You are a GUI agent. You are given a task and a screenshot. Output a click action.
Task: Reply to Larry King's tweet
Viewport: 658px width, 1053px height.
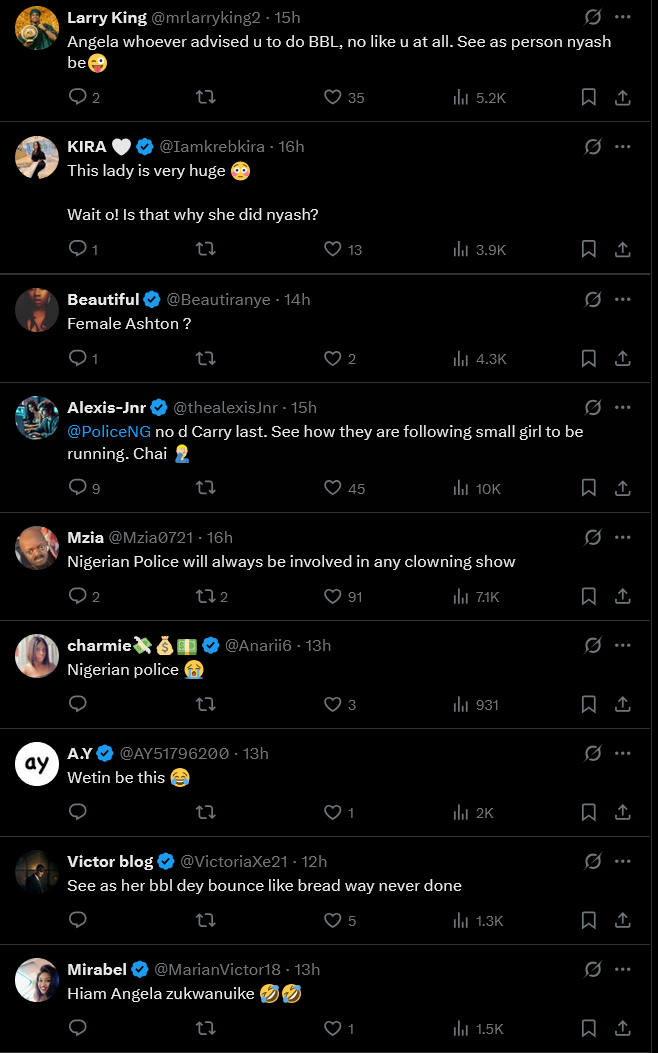tap(78, 97)
